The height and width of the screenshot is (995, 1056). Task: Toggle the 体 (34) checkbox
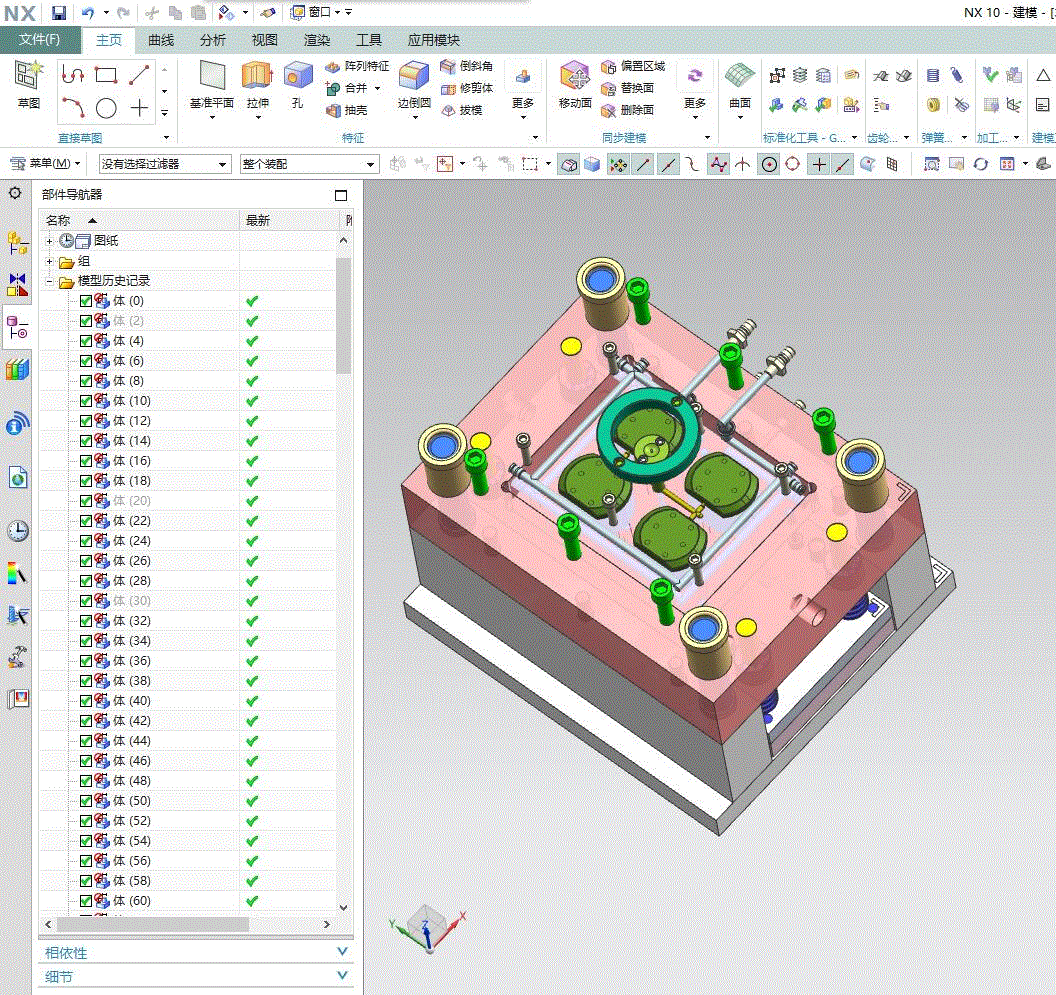(x=86, y=641)
